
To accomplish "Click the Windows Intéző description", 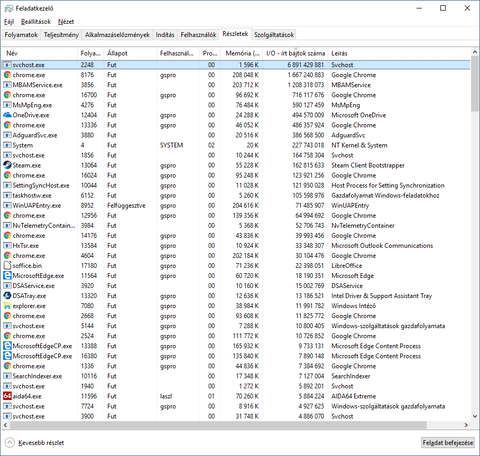I will pyautogui.click(x=353, y=306).
